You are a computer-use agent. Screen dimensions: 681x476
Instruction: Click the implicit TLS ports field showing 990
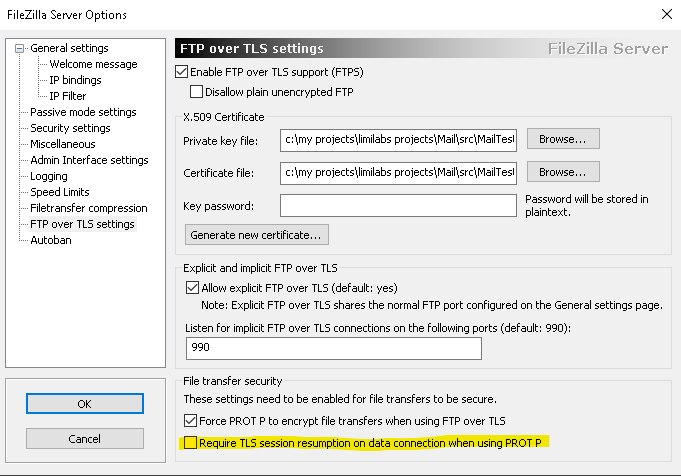[x=334, y=348]
